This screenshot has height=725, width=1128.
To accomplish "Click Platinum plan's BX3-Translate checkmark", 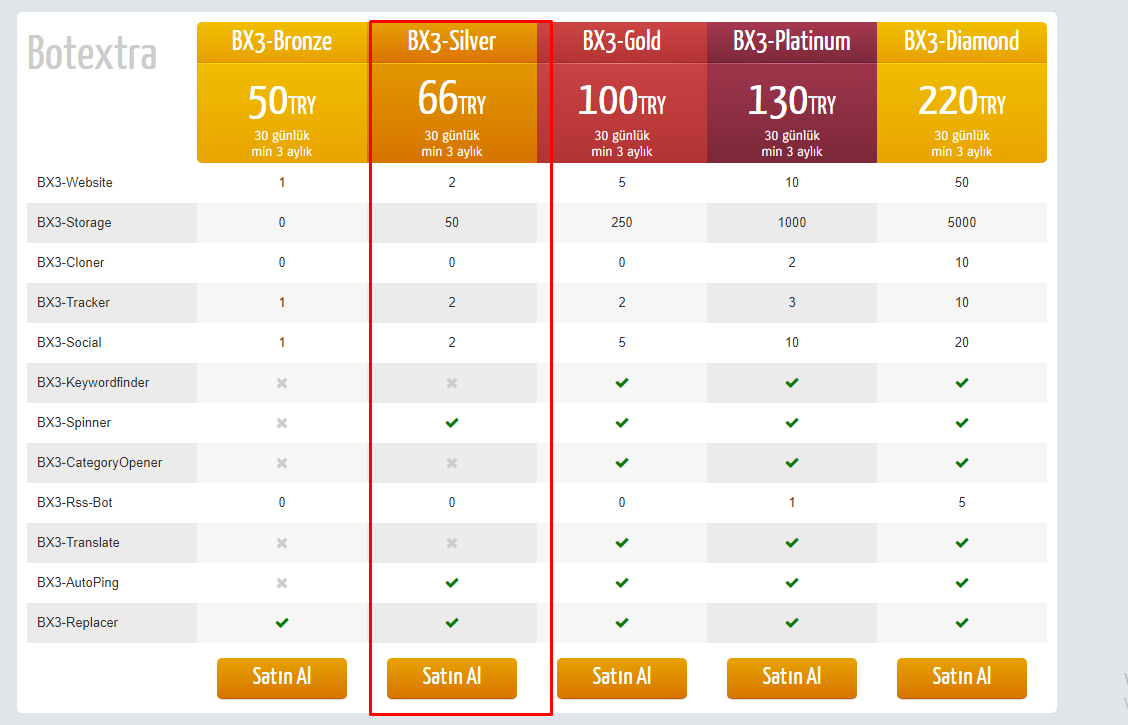I will point(792,543).
